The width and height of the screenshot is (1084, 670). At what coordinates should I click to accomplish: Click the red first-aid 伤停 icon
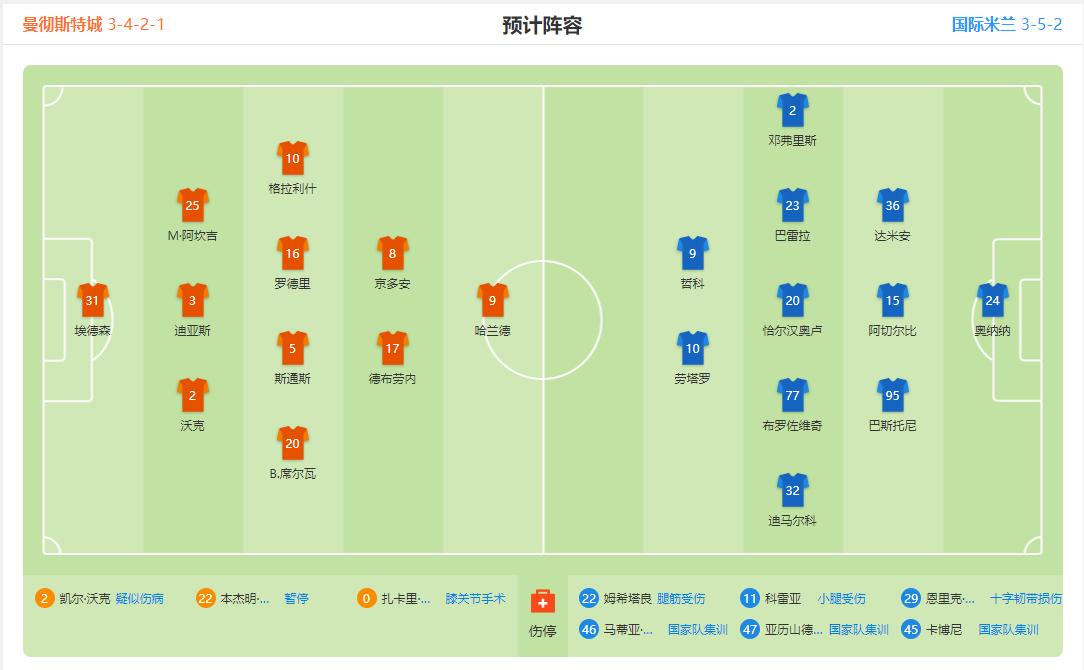pyautogui.click(x=541, y=602)
